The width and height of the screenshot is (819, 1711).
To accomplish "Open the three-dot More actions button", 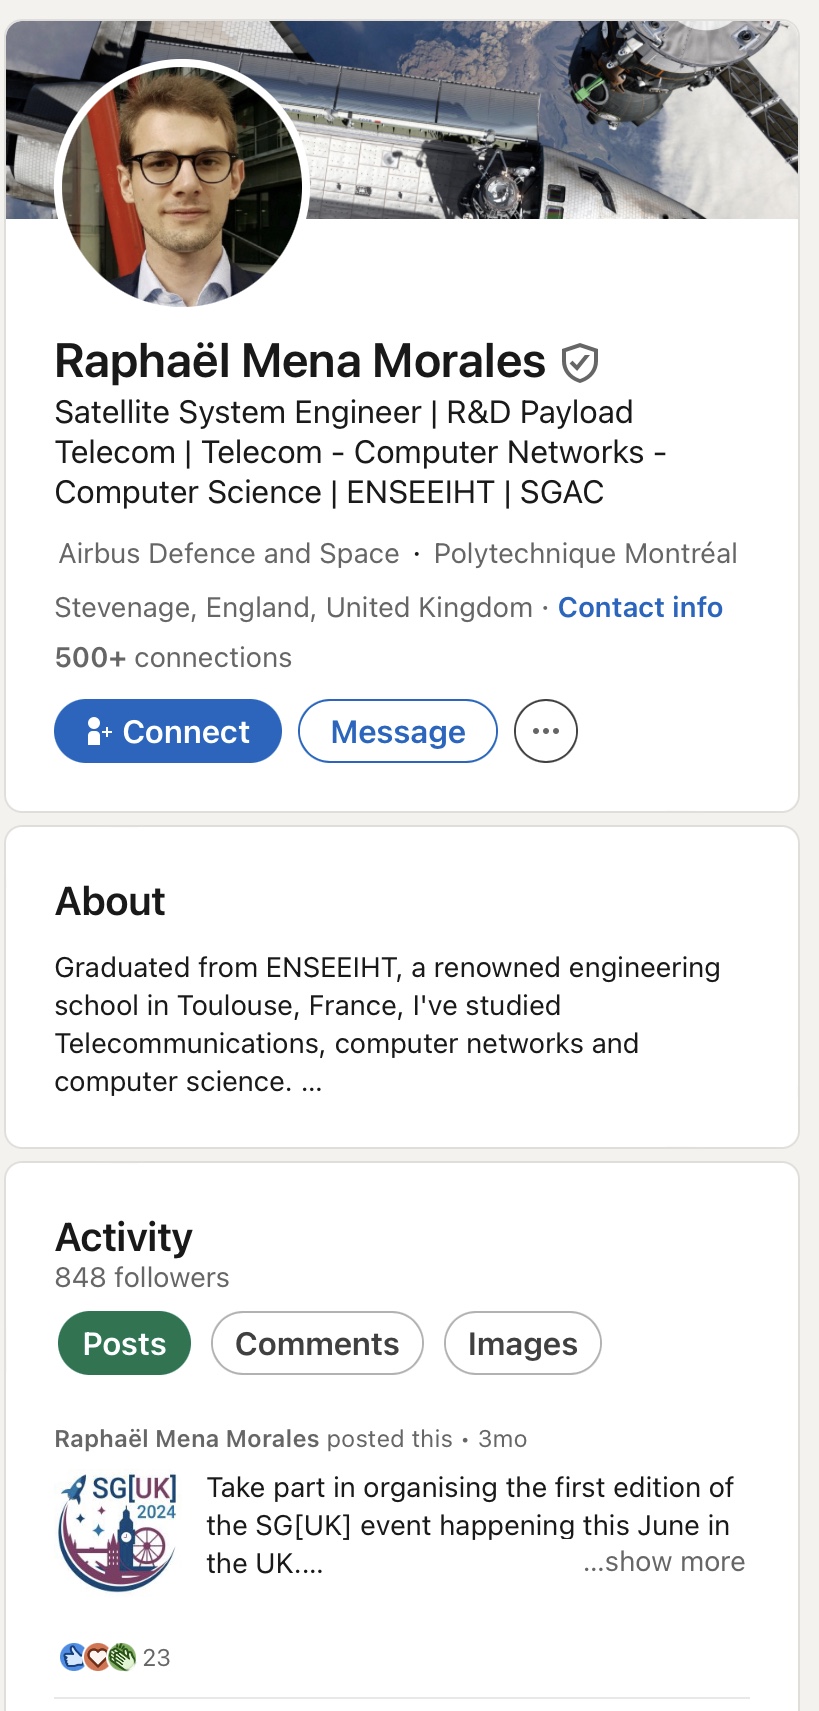I will point(546,731).
